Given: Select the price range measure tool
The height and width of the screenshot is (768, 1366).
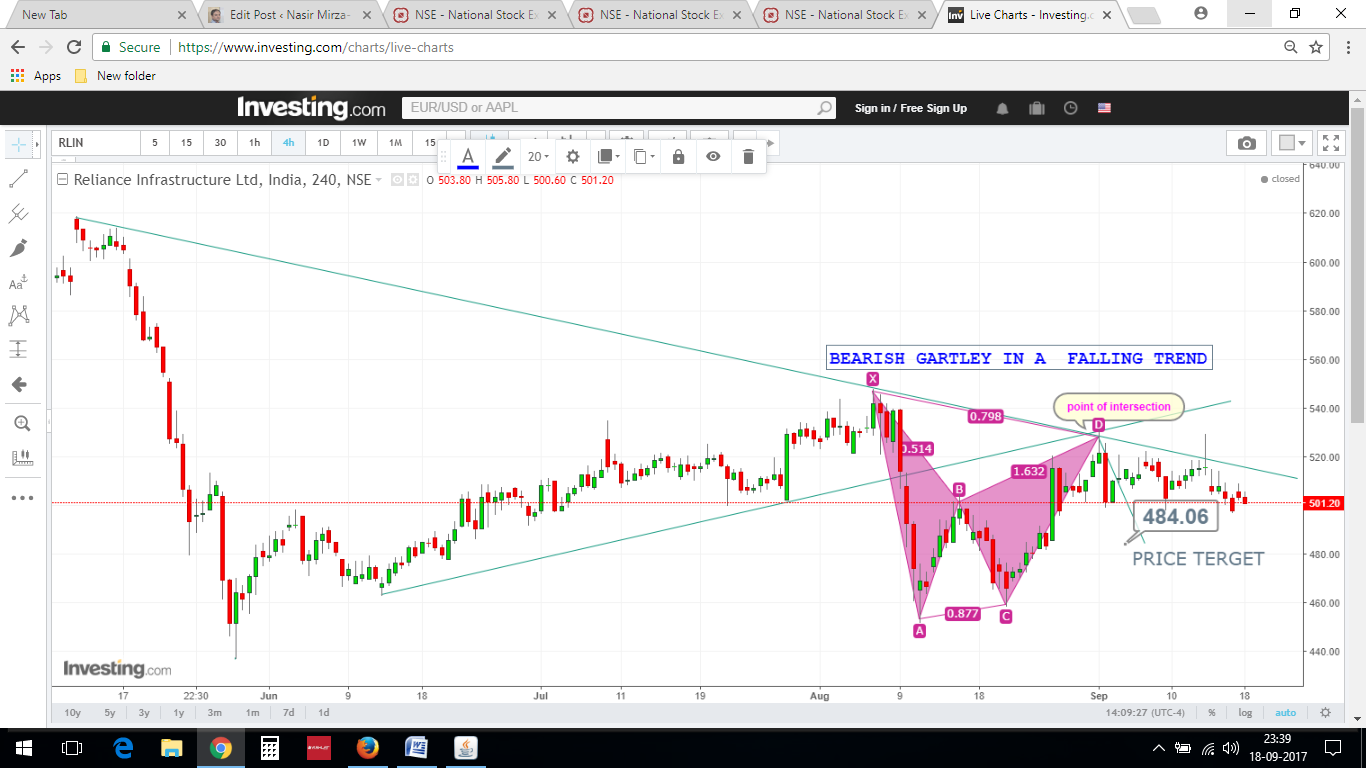Looking at the screenshot, I should (x=19, y=350).
